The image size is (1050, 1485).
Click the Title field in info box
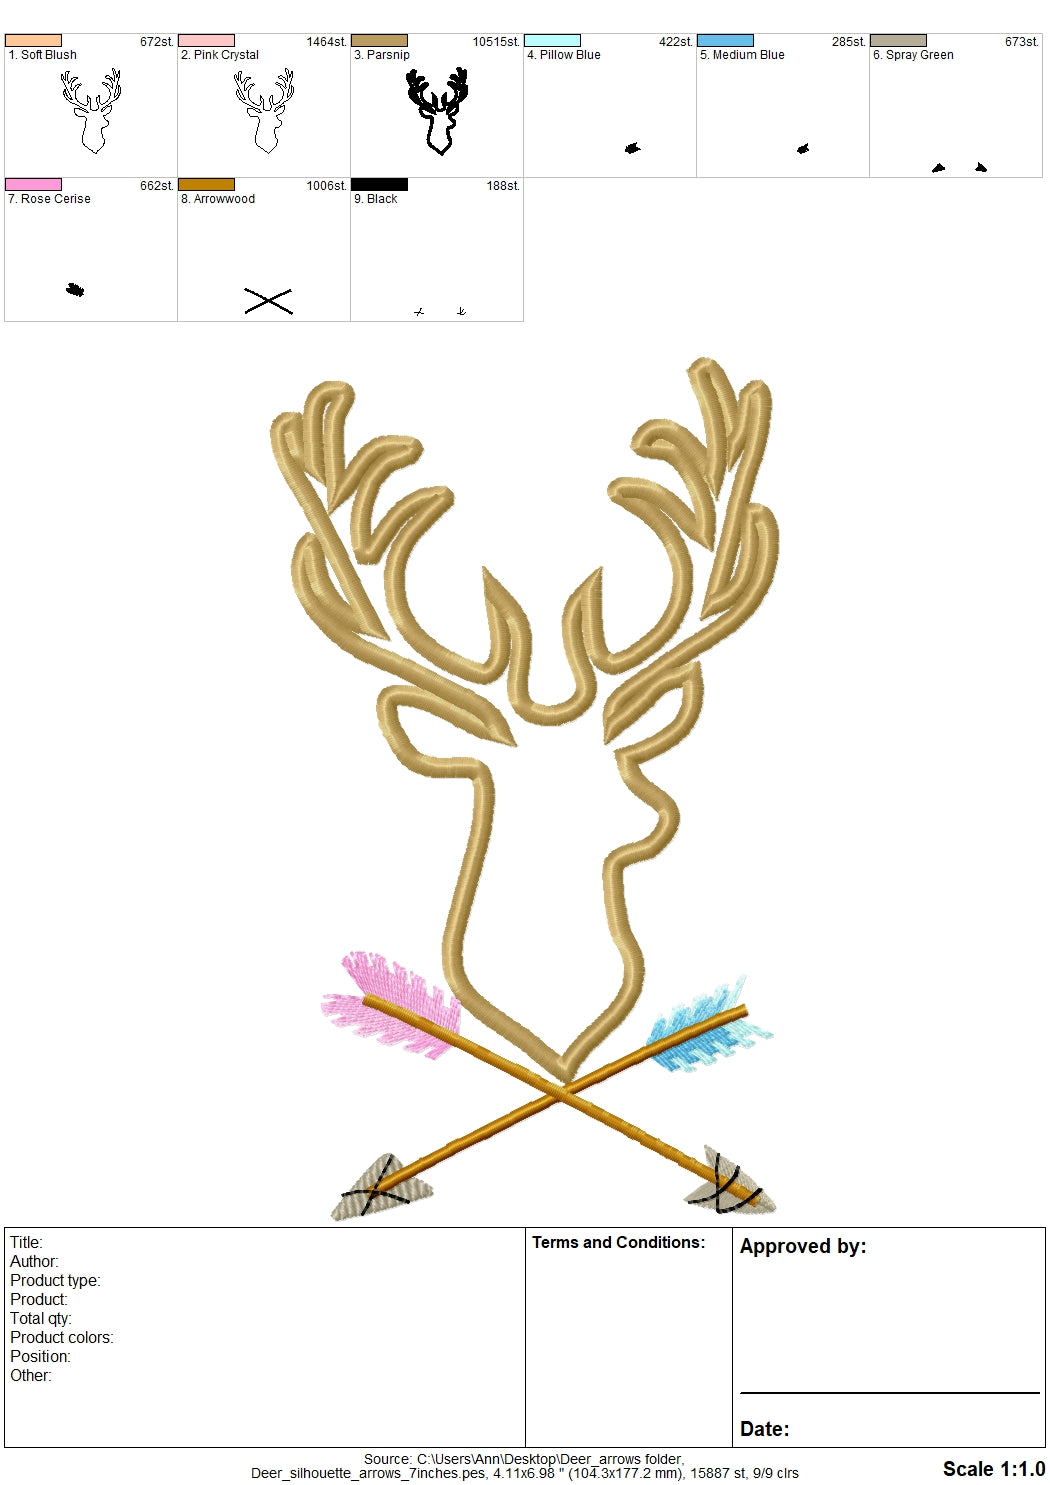(x=27, y=1243)
